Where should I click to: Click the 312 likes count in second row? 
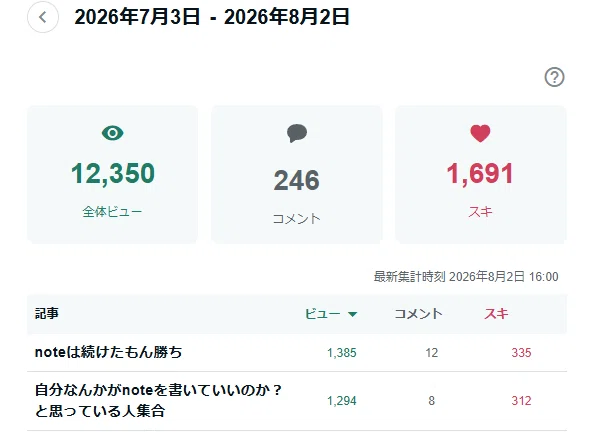[x=521, y=401]
